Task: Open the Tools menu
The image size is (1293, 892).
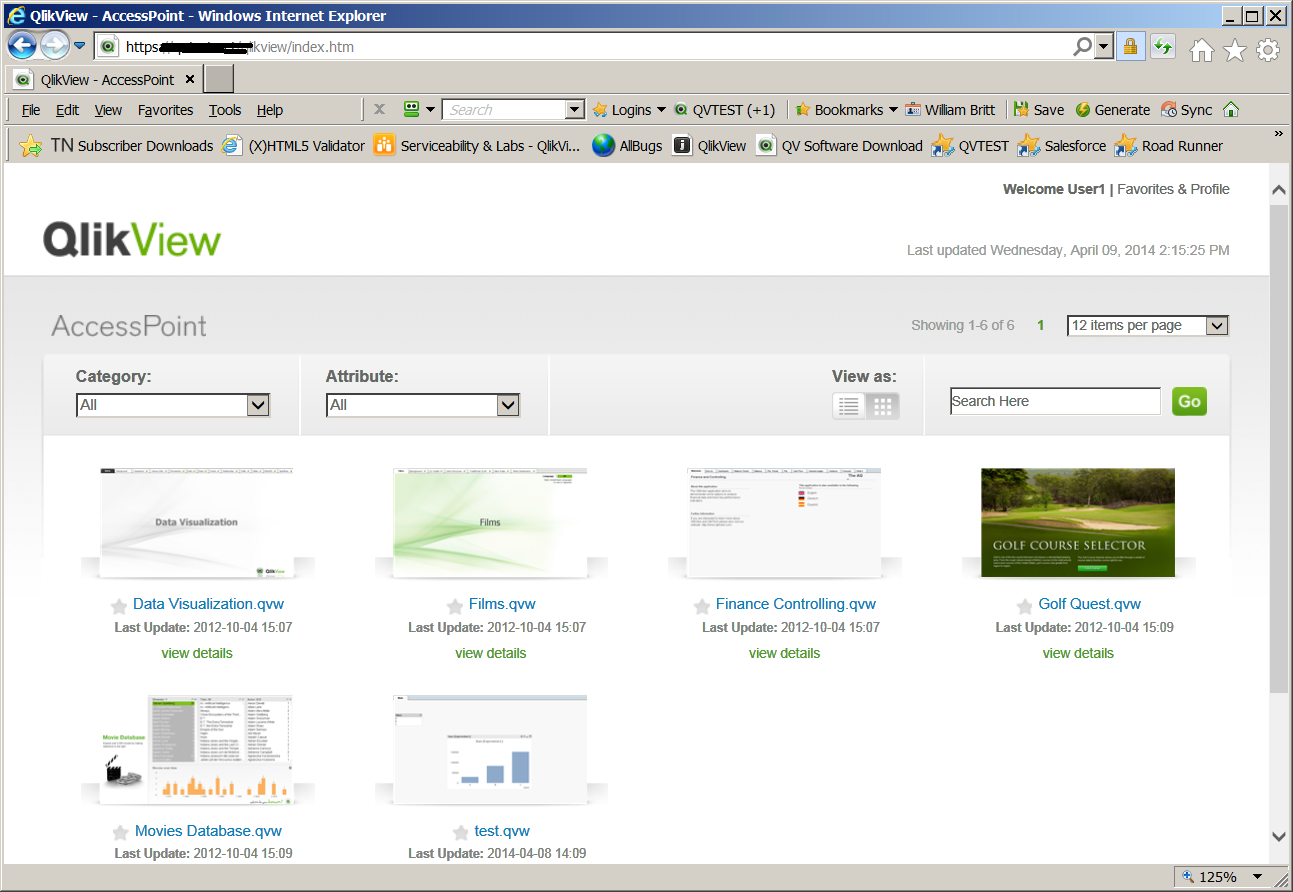Action: tap(225, 110)
